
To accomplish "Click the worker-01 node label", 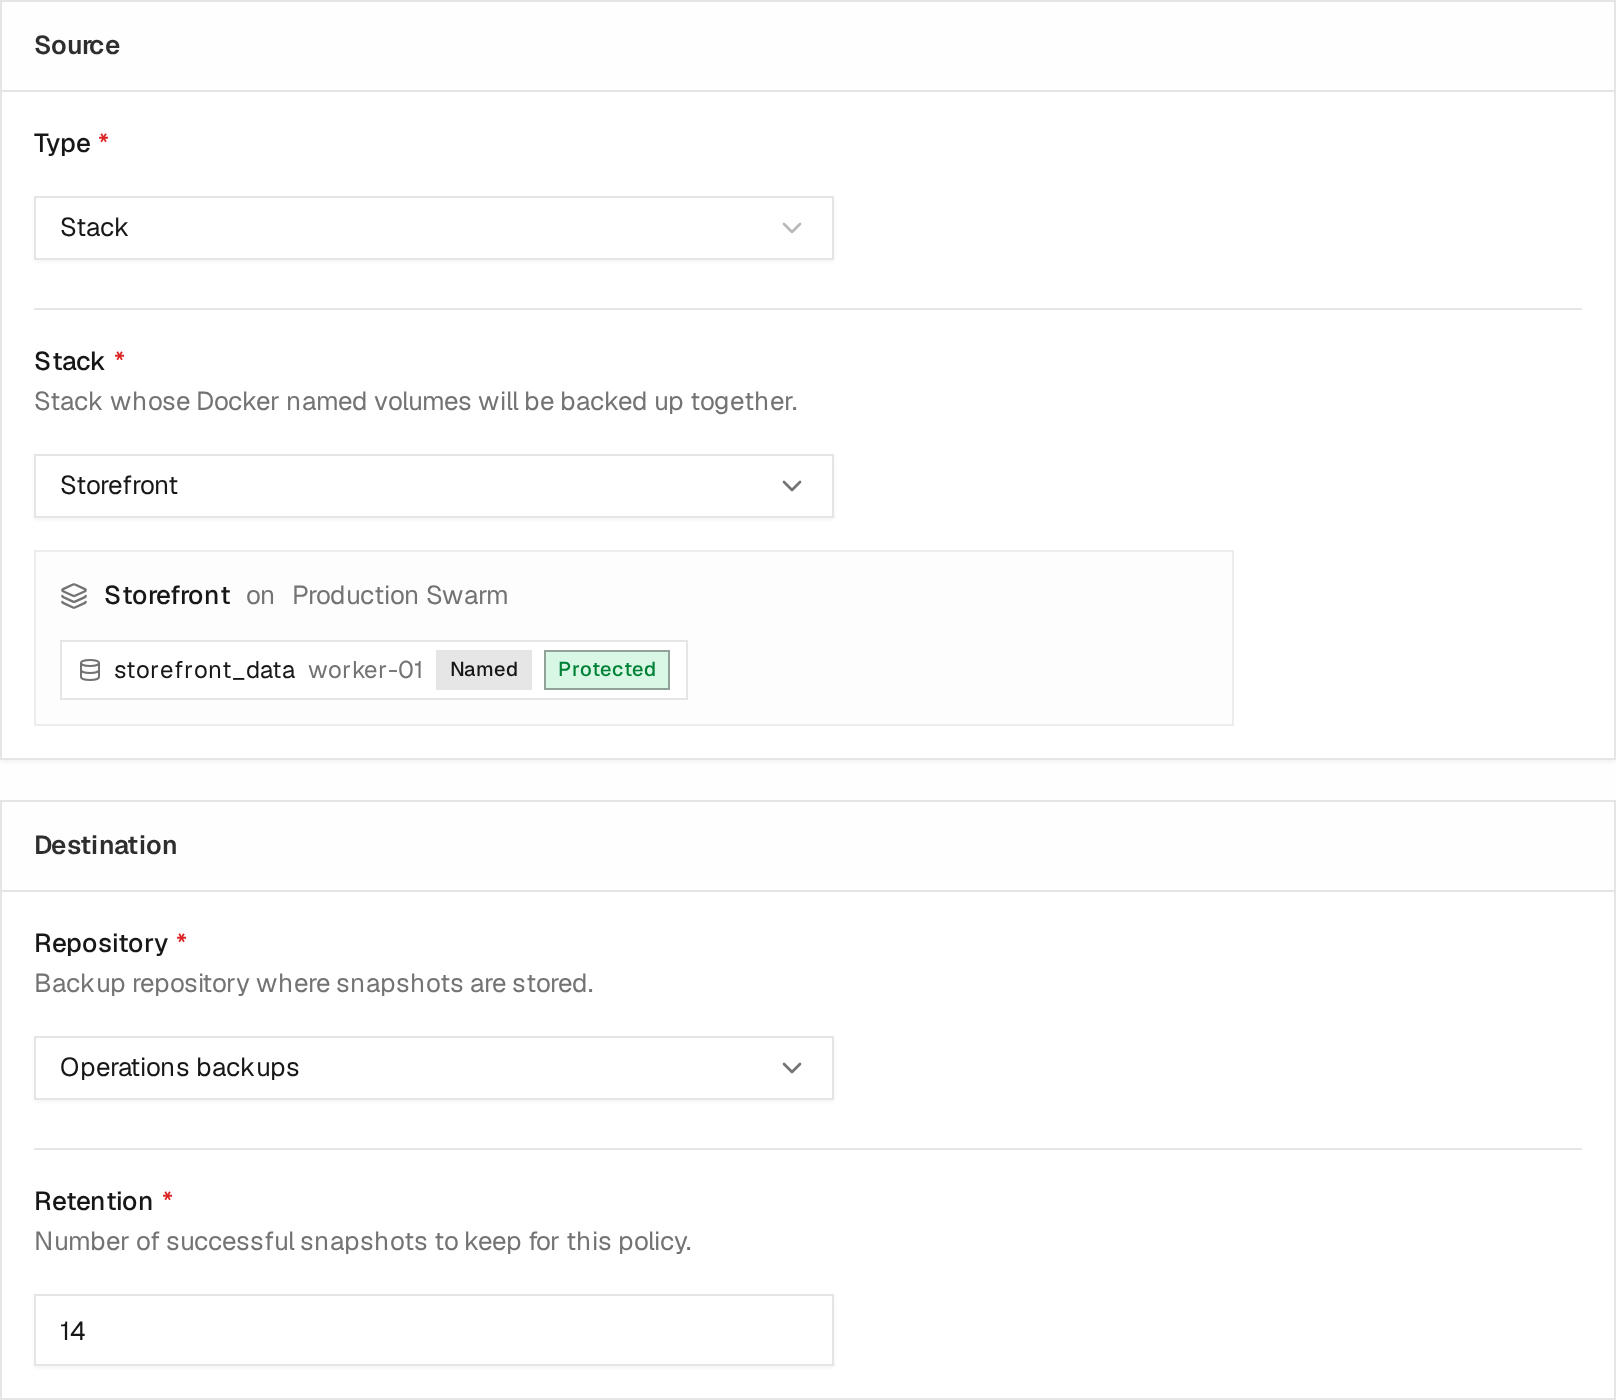I will coord(366,670).
